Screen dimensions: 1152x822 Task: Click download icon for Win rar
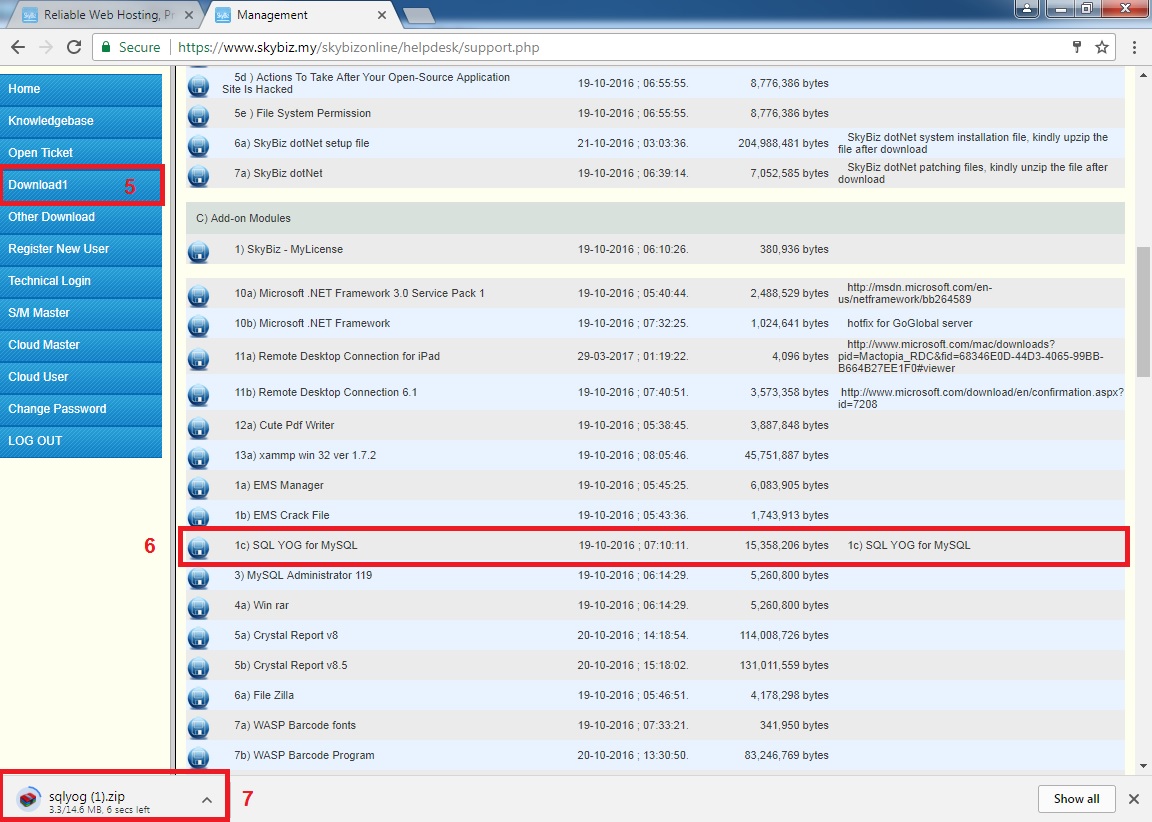click(x=198, y=607)
